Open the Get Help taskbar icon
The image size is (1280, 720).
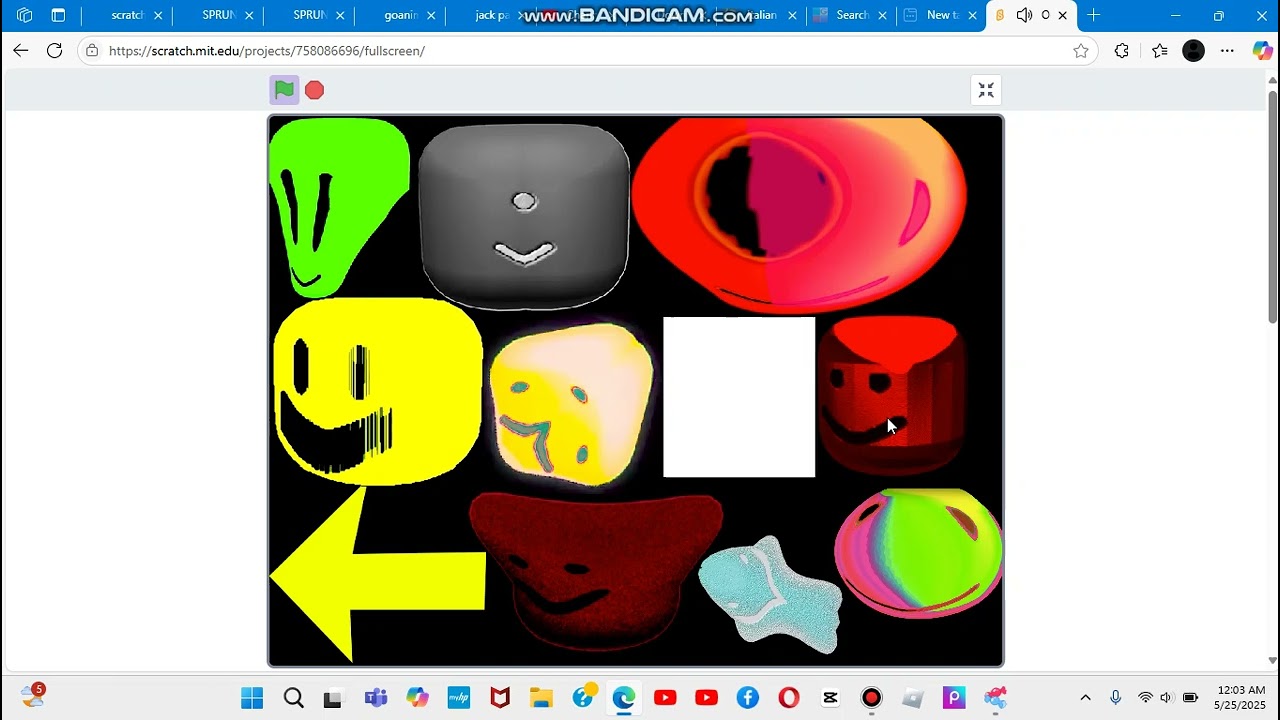tap(584, 696)
